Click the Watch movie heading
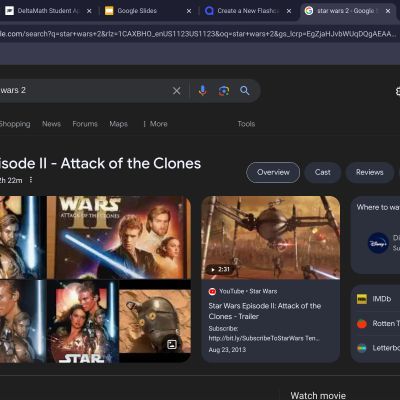400x400 pixels. pos(318,395)
